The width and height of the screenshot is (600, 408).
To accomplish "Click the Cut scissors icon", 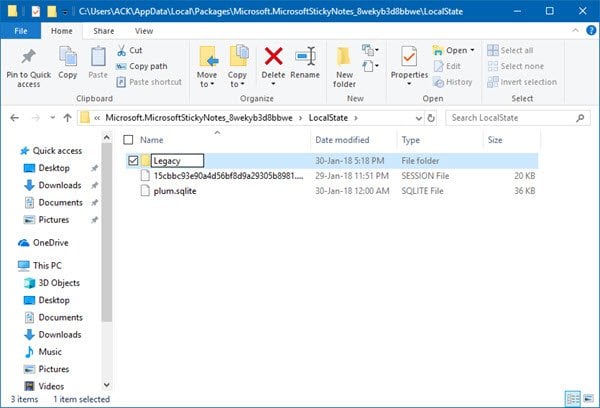I will click(x=121, y=51).
